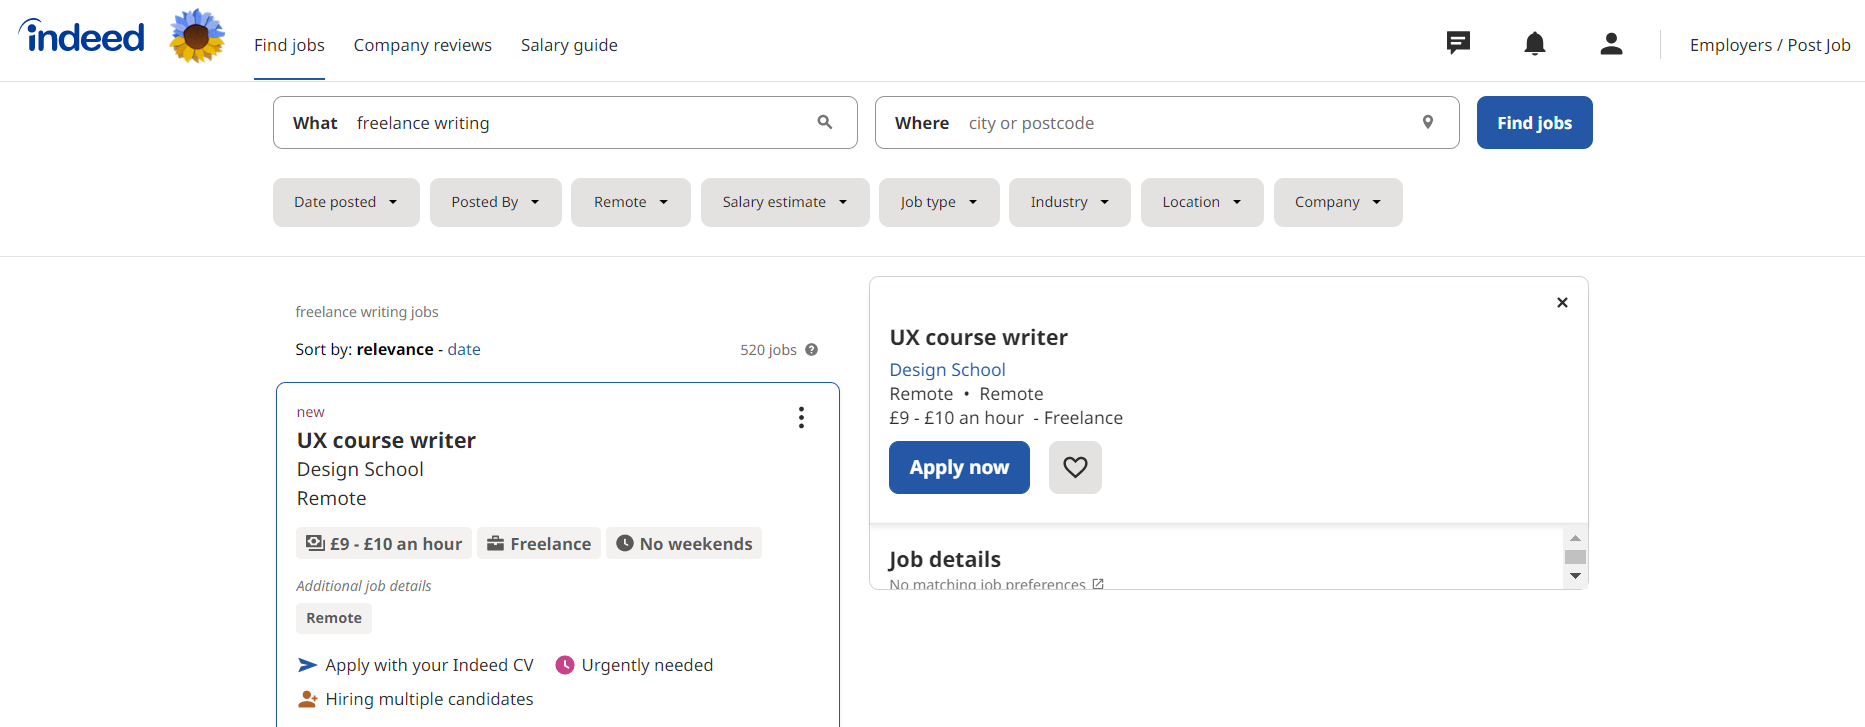Viewport: 1865px width, 727px height.
Task: Click the Freelance tag on the job card
Action: 539,543
